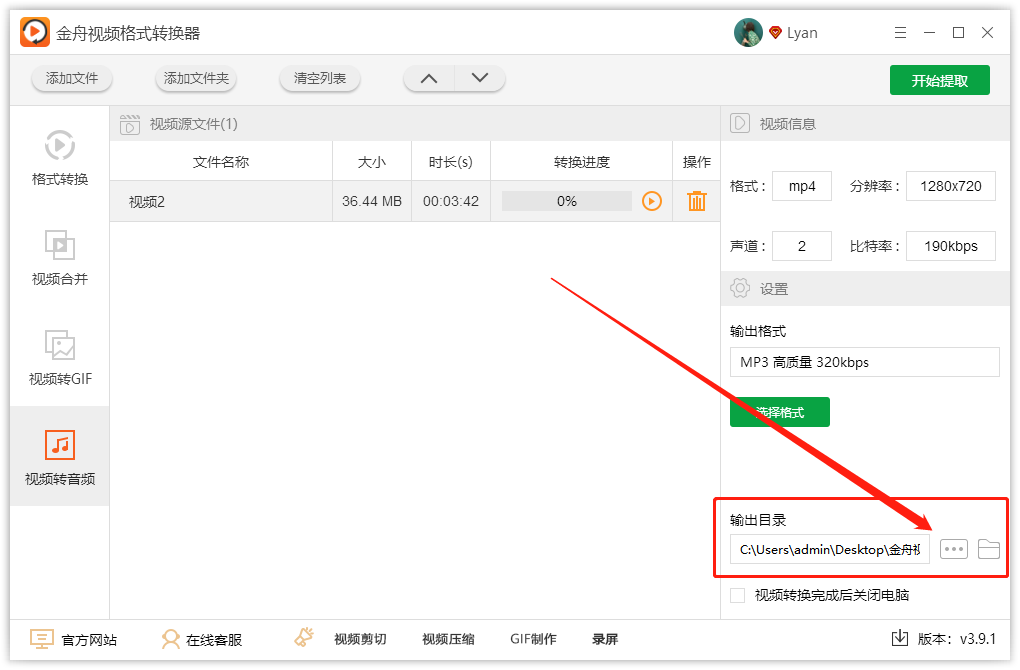Delete 视频2 using the trash icon

[697, 201]
